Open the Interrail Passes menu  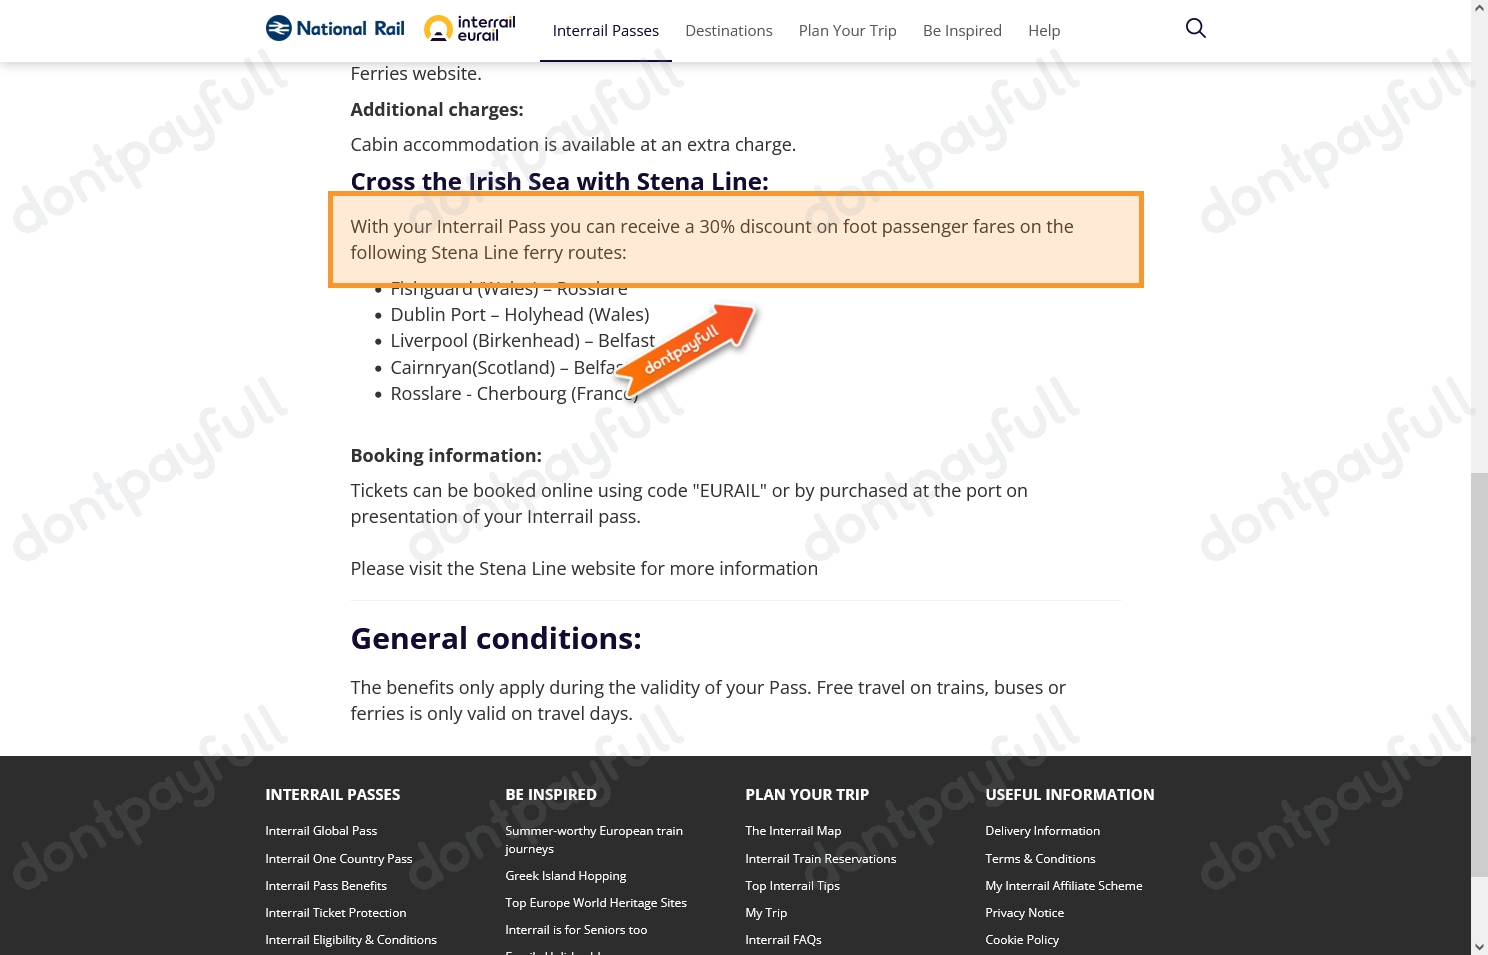click(605, 31)
